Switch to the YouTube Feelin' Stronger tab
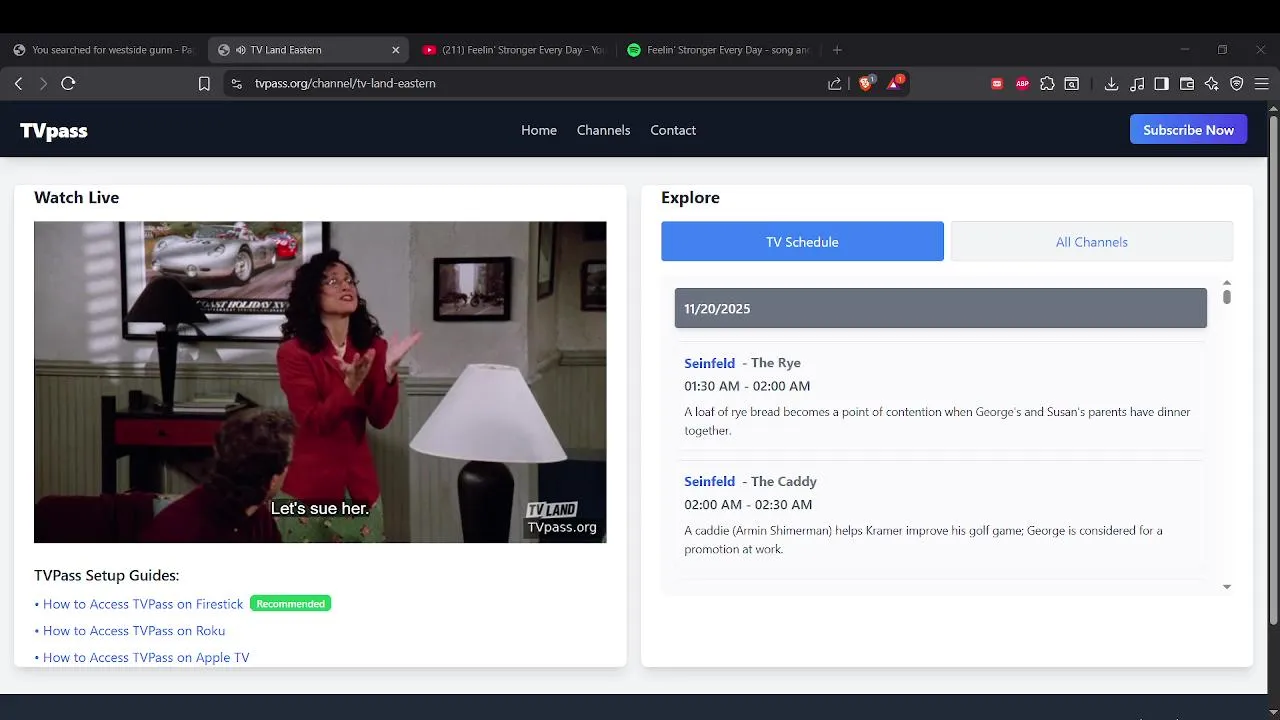The width and height of the screenshot is (1280, 720). (x=513, y=50)
